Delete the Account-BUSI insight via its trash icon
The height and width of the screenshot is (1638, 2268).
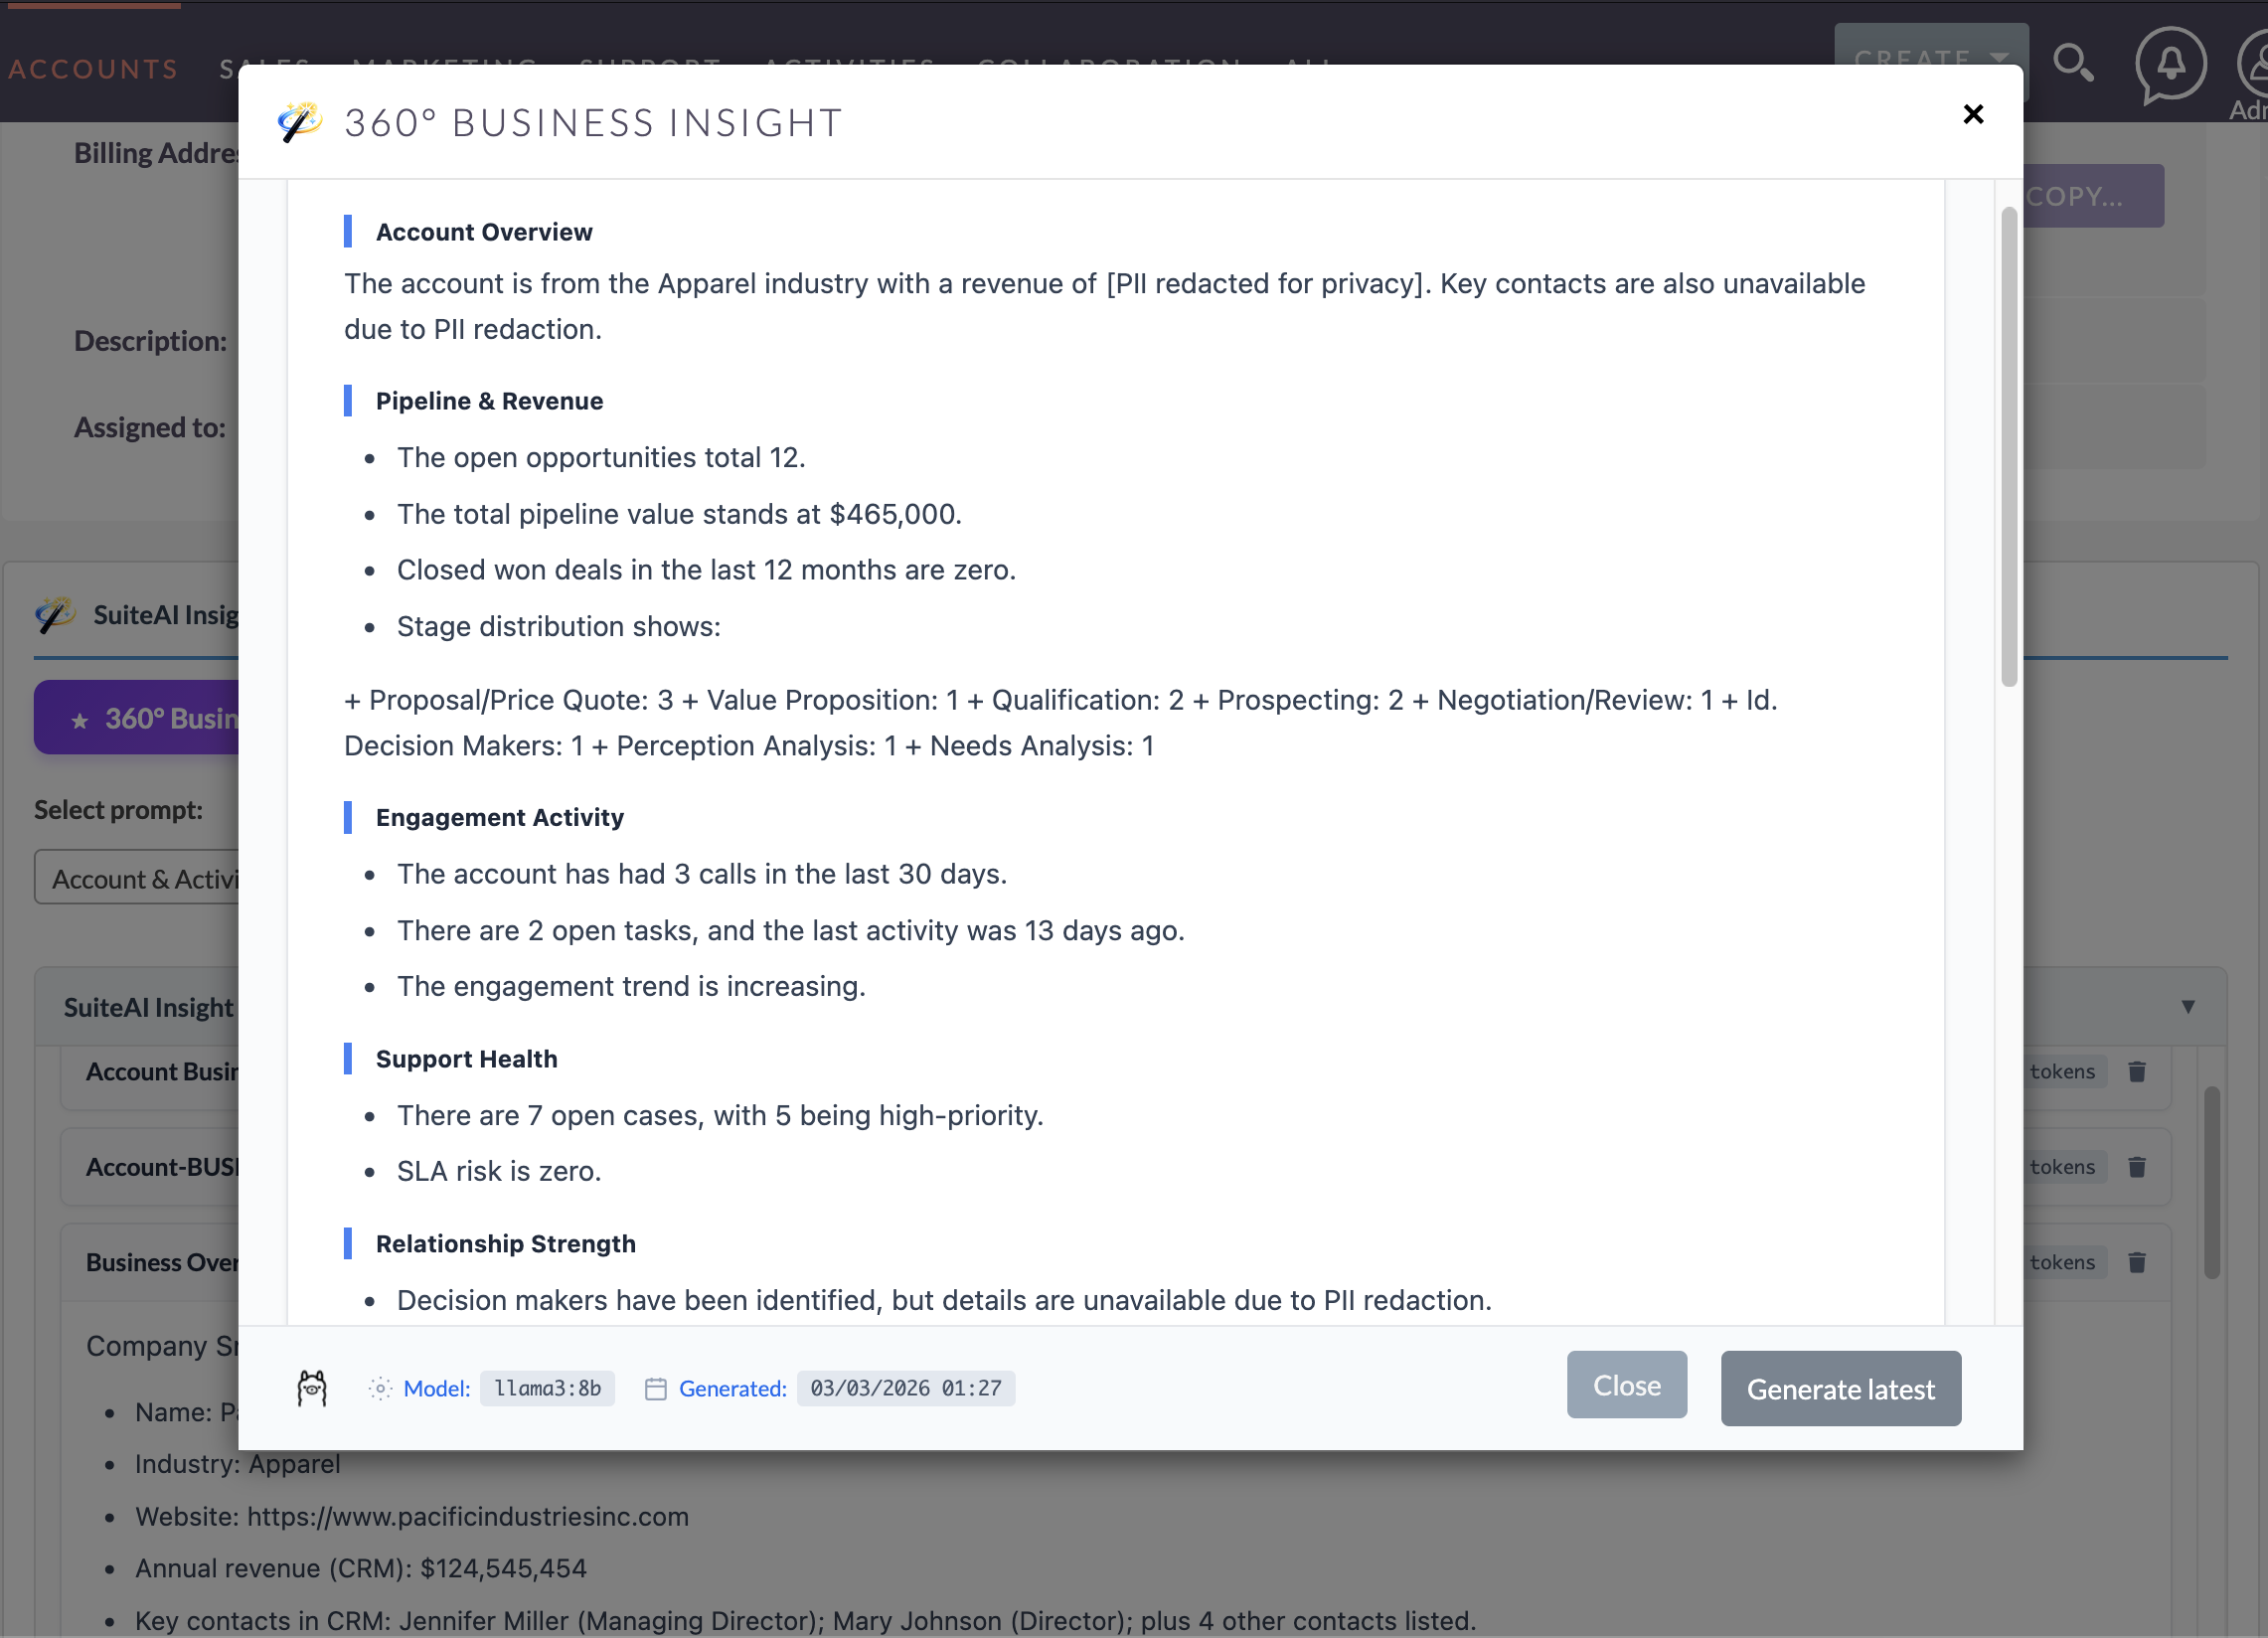pos(2138,1166)
